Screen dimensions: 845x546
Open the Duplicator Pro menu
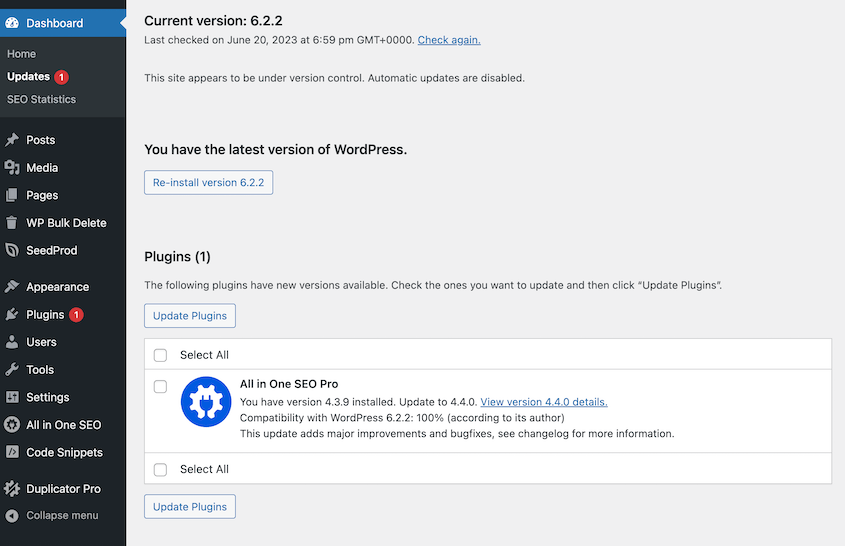(63, 489)
